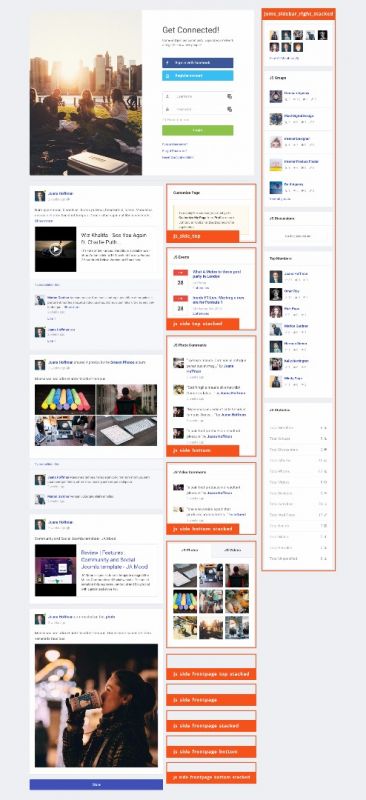366x800 pixels.
Task: Switch to the JS Videos tab
Action: 233,550
